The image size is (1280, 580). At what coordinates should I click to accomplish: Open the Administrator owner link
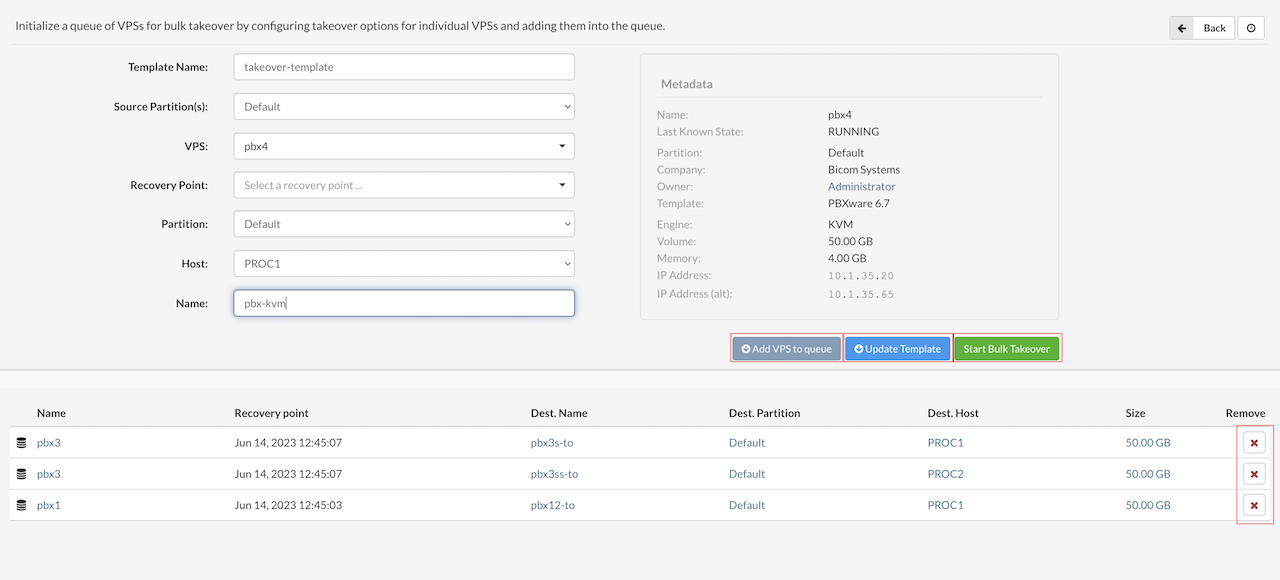(x=861, y=186)
